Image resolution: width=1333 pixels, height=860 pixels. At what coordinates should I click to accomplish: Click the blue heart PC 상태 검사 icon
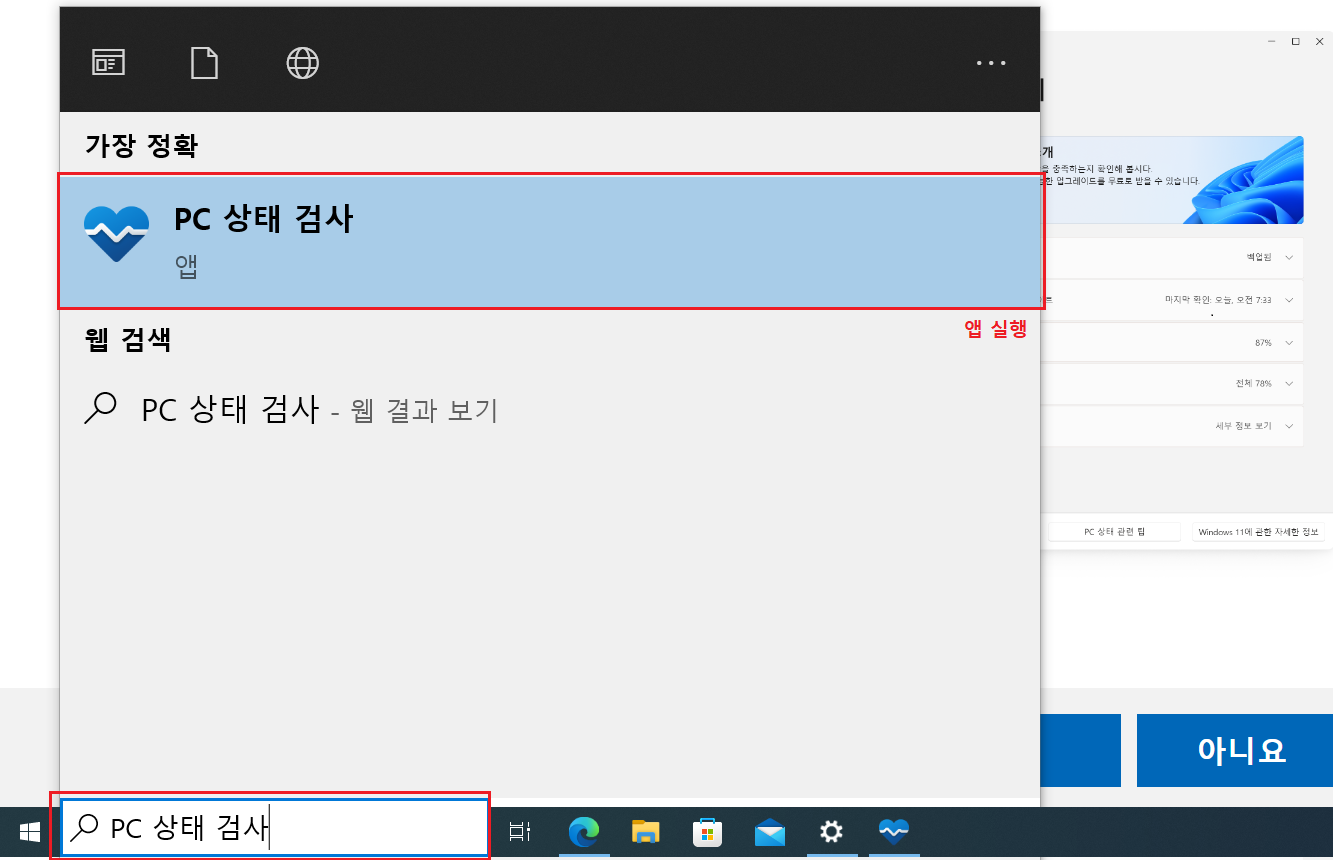click(x=117, y=234)
